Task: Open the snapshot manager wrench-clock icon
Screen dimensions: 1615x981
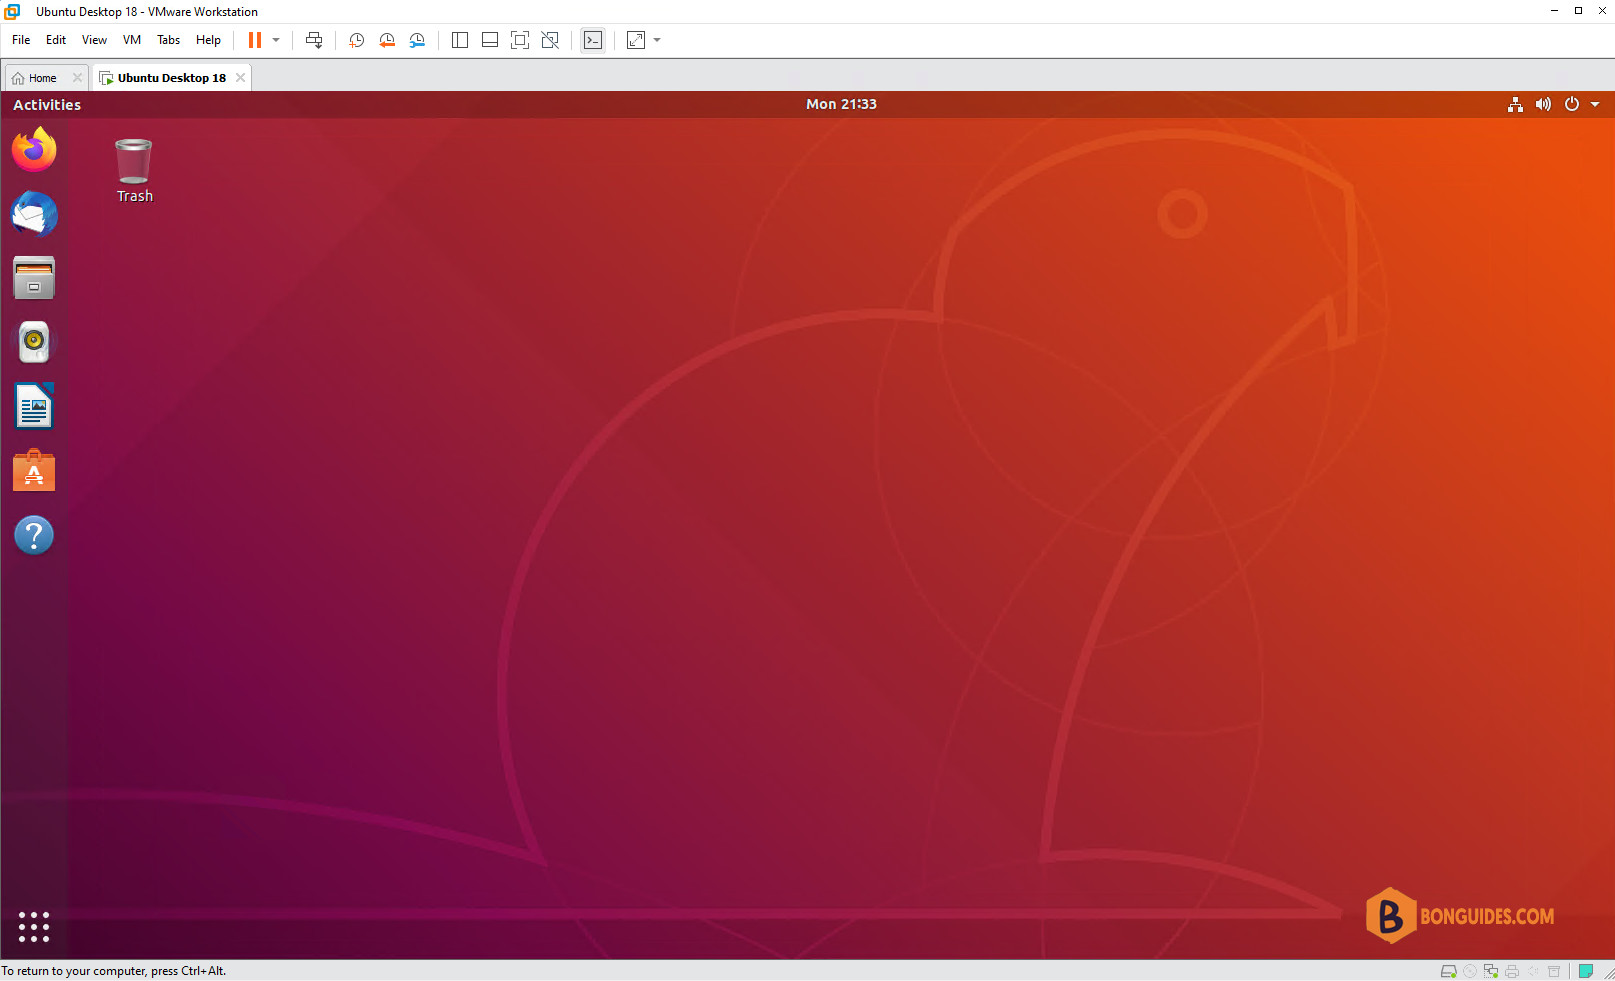Action: [x=417, y=40]
